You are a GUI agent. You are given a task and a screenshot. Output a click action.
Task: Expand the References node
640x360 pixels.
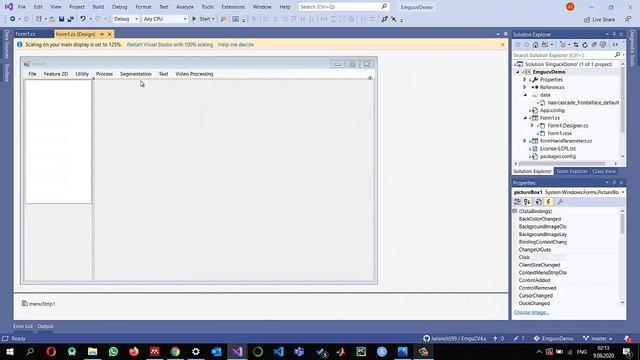(x=525, y=87)
